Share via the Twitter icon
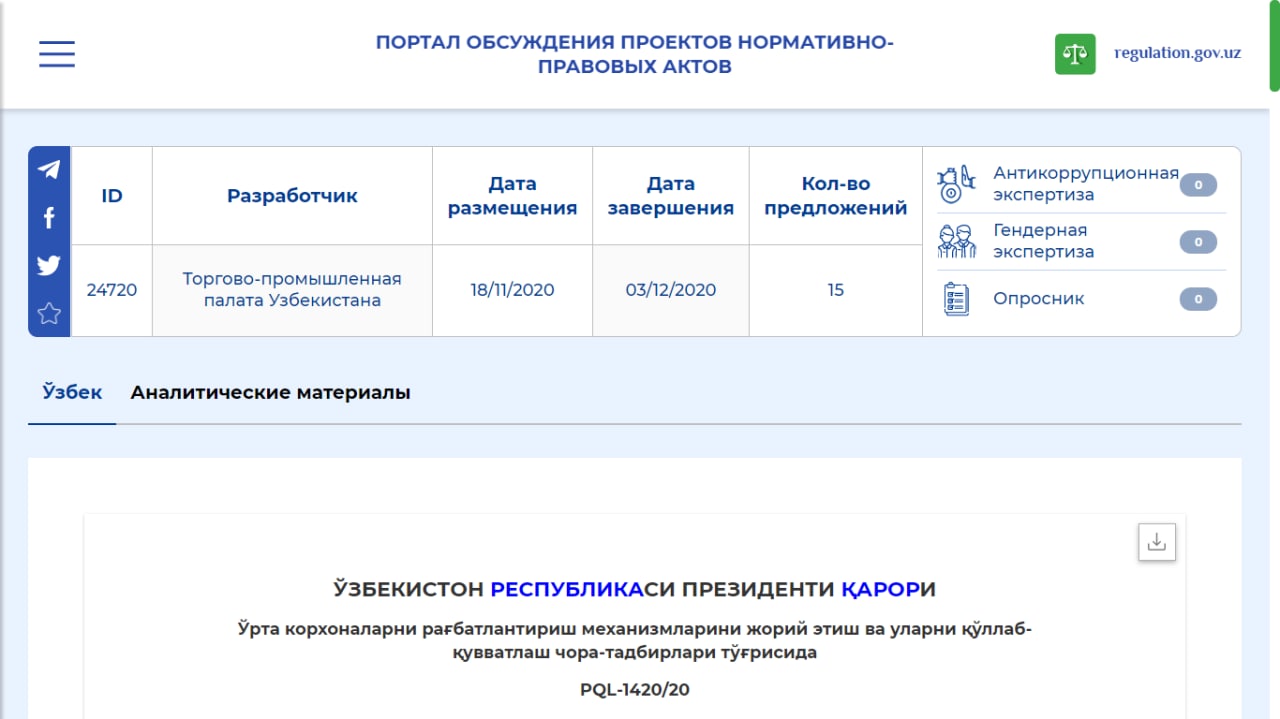 (49, 265)
